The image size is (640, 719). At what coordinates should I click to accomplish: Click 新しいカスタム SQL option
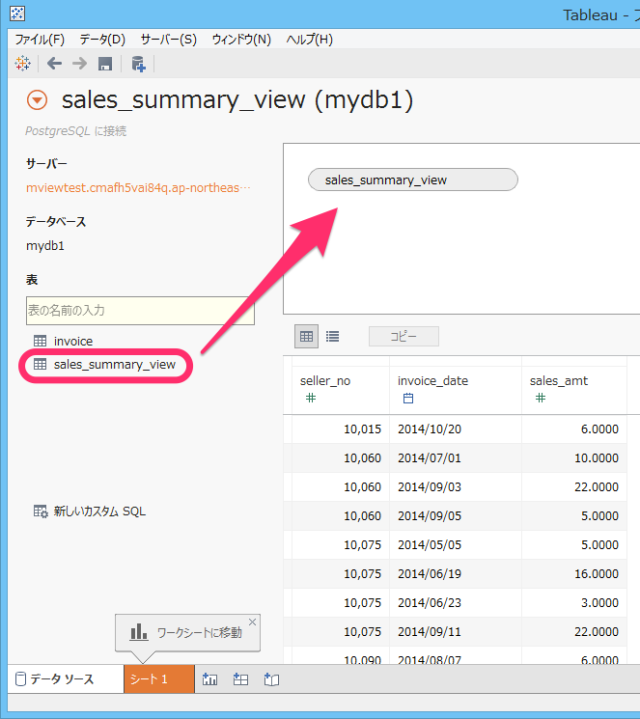(x=99, y=511)
